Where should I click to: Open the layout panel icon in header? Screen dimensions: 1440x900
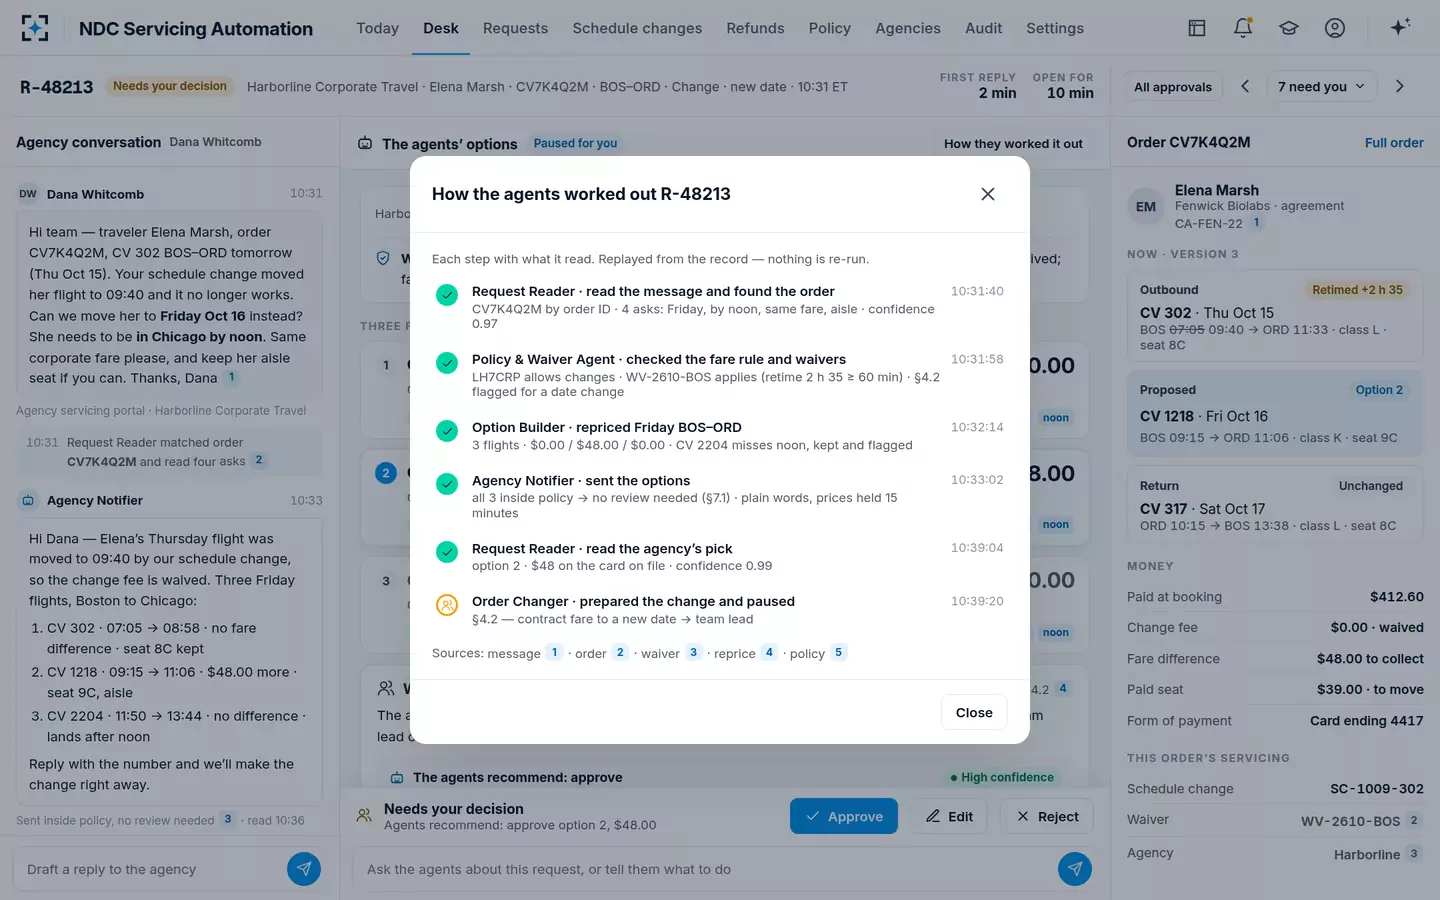[x=1197, y=28]
